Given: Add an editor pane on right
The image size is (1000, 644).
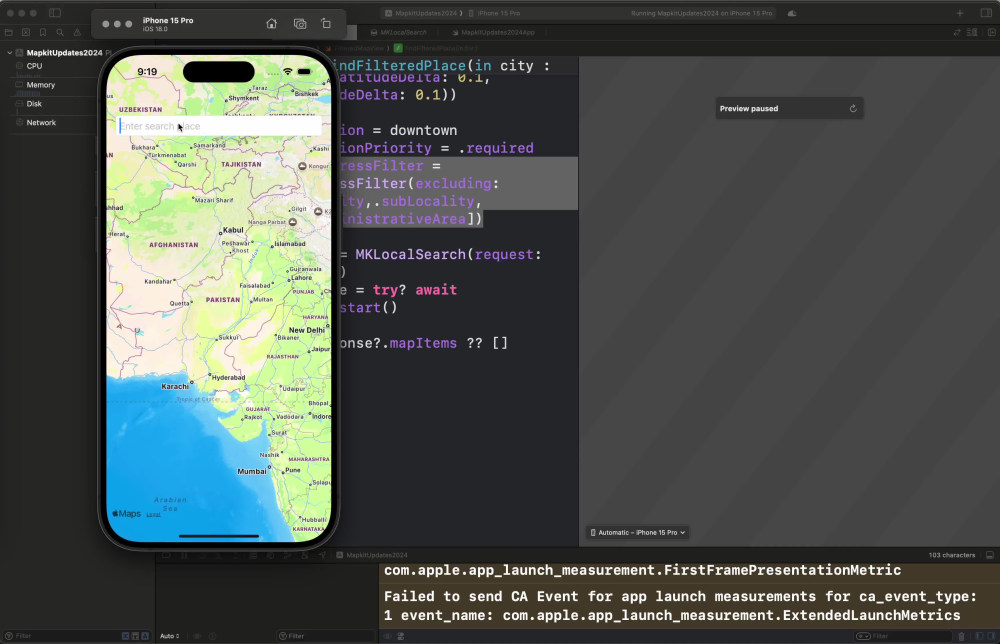Looking at the screenshot, I should pyautogui.click(x=991, y=32).
